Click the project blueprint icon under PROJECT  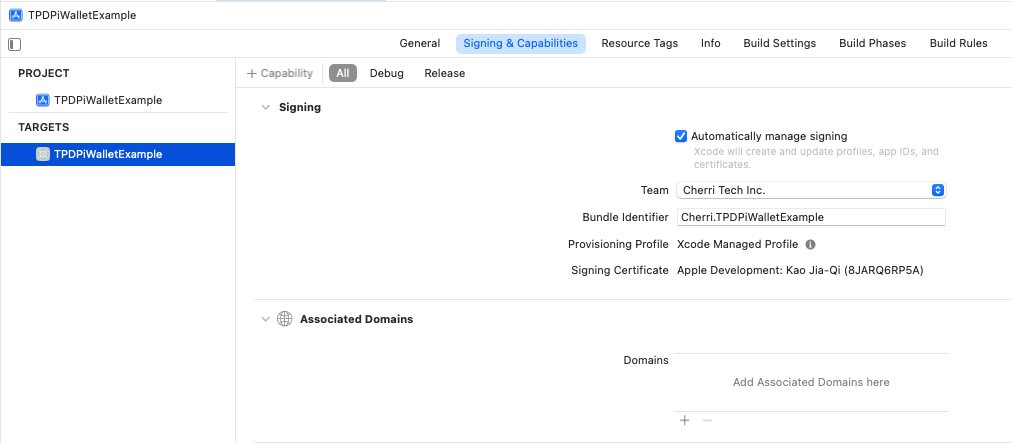pos(43,100)
